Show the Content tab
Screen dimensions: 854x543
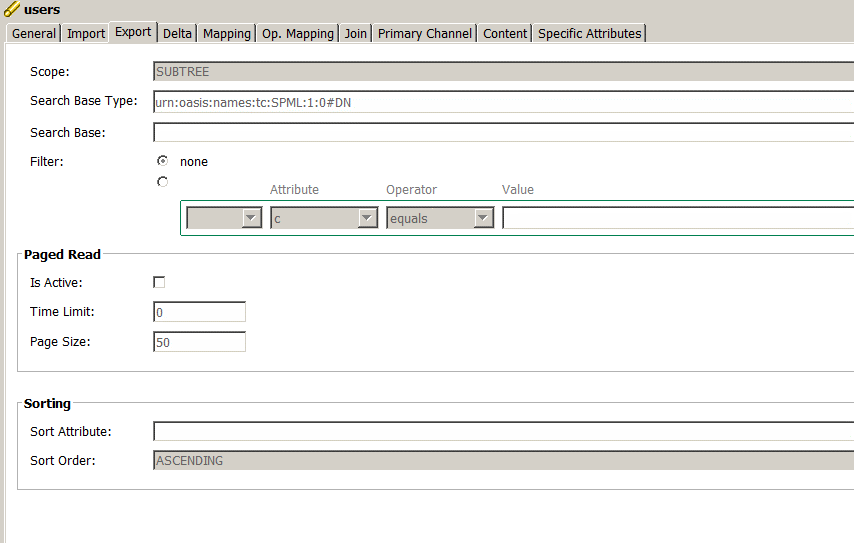point(505,33)
